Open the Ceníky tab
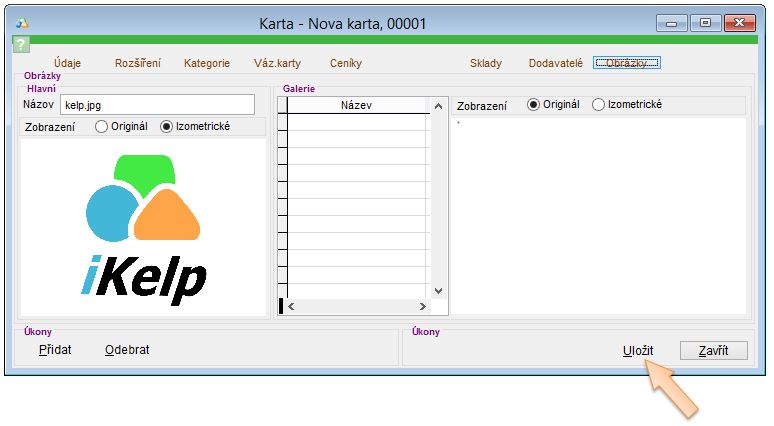774x426 pixels. (x=345, y=63)
